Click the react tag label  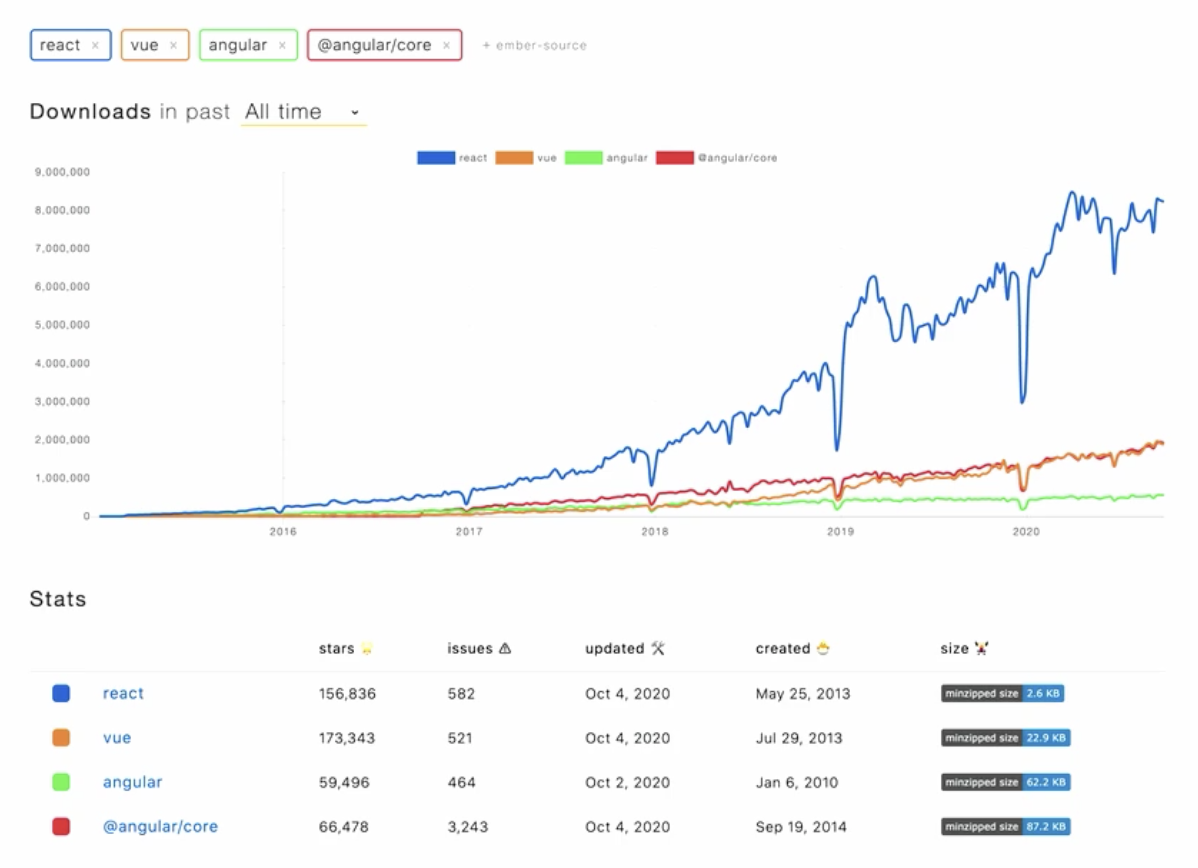point(60,46)
